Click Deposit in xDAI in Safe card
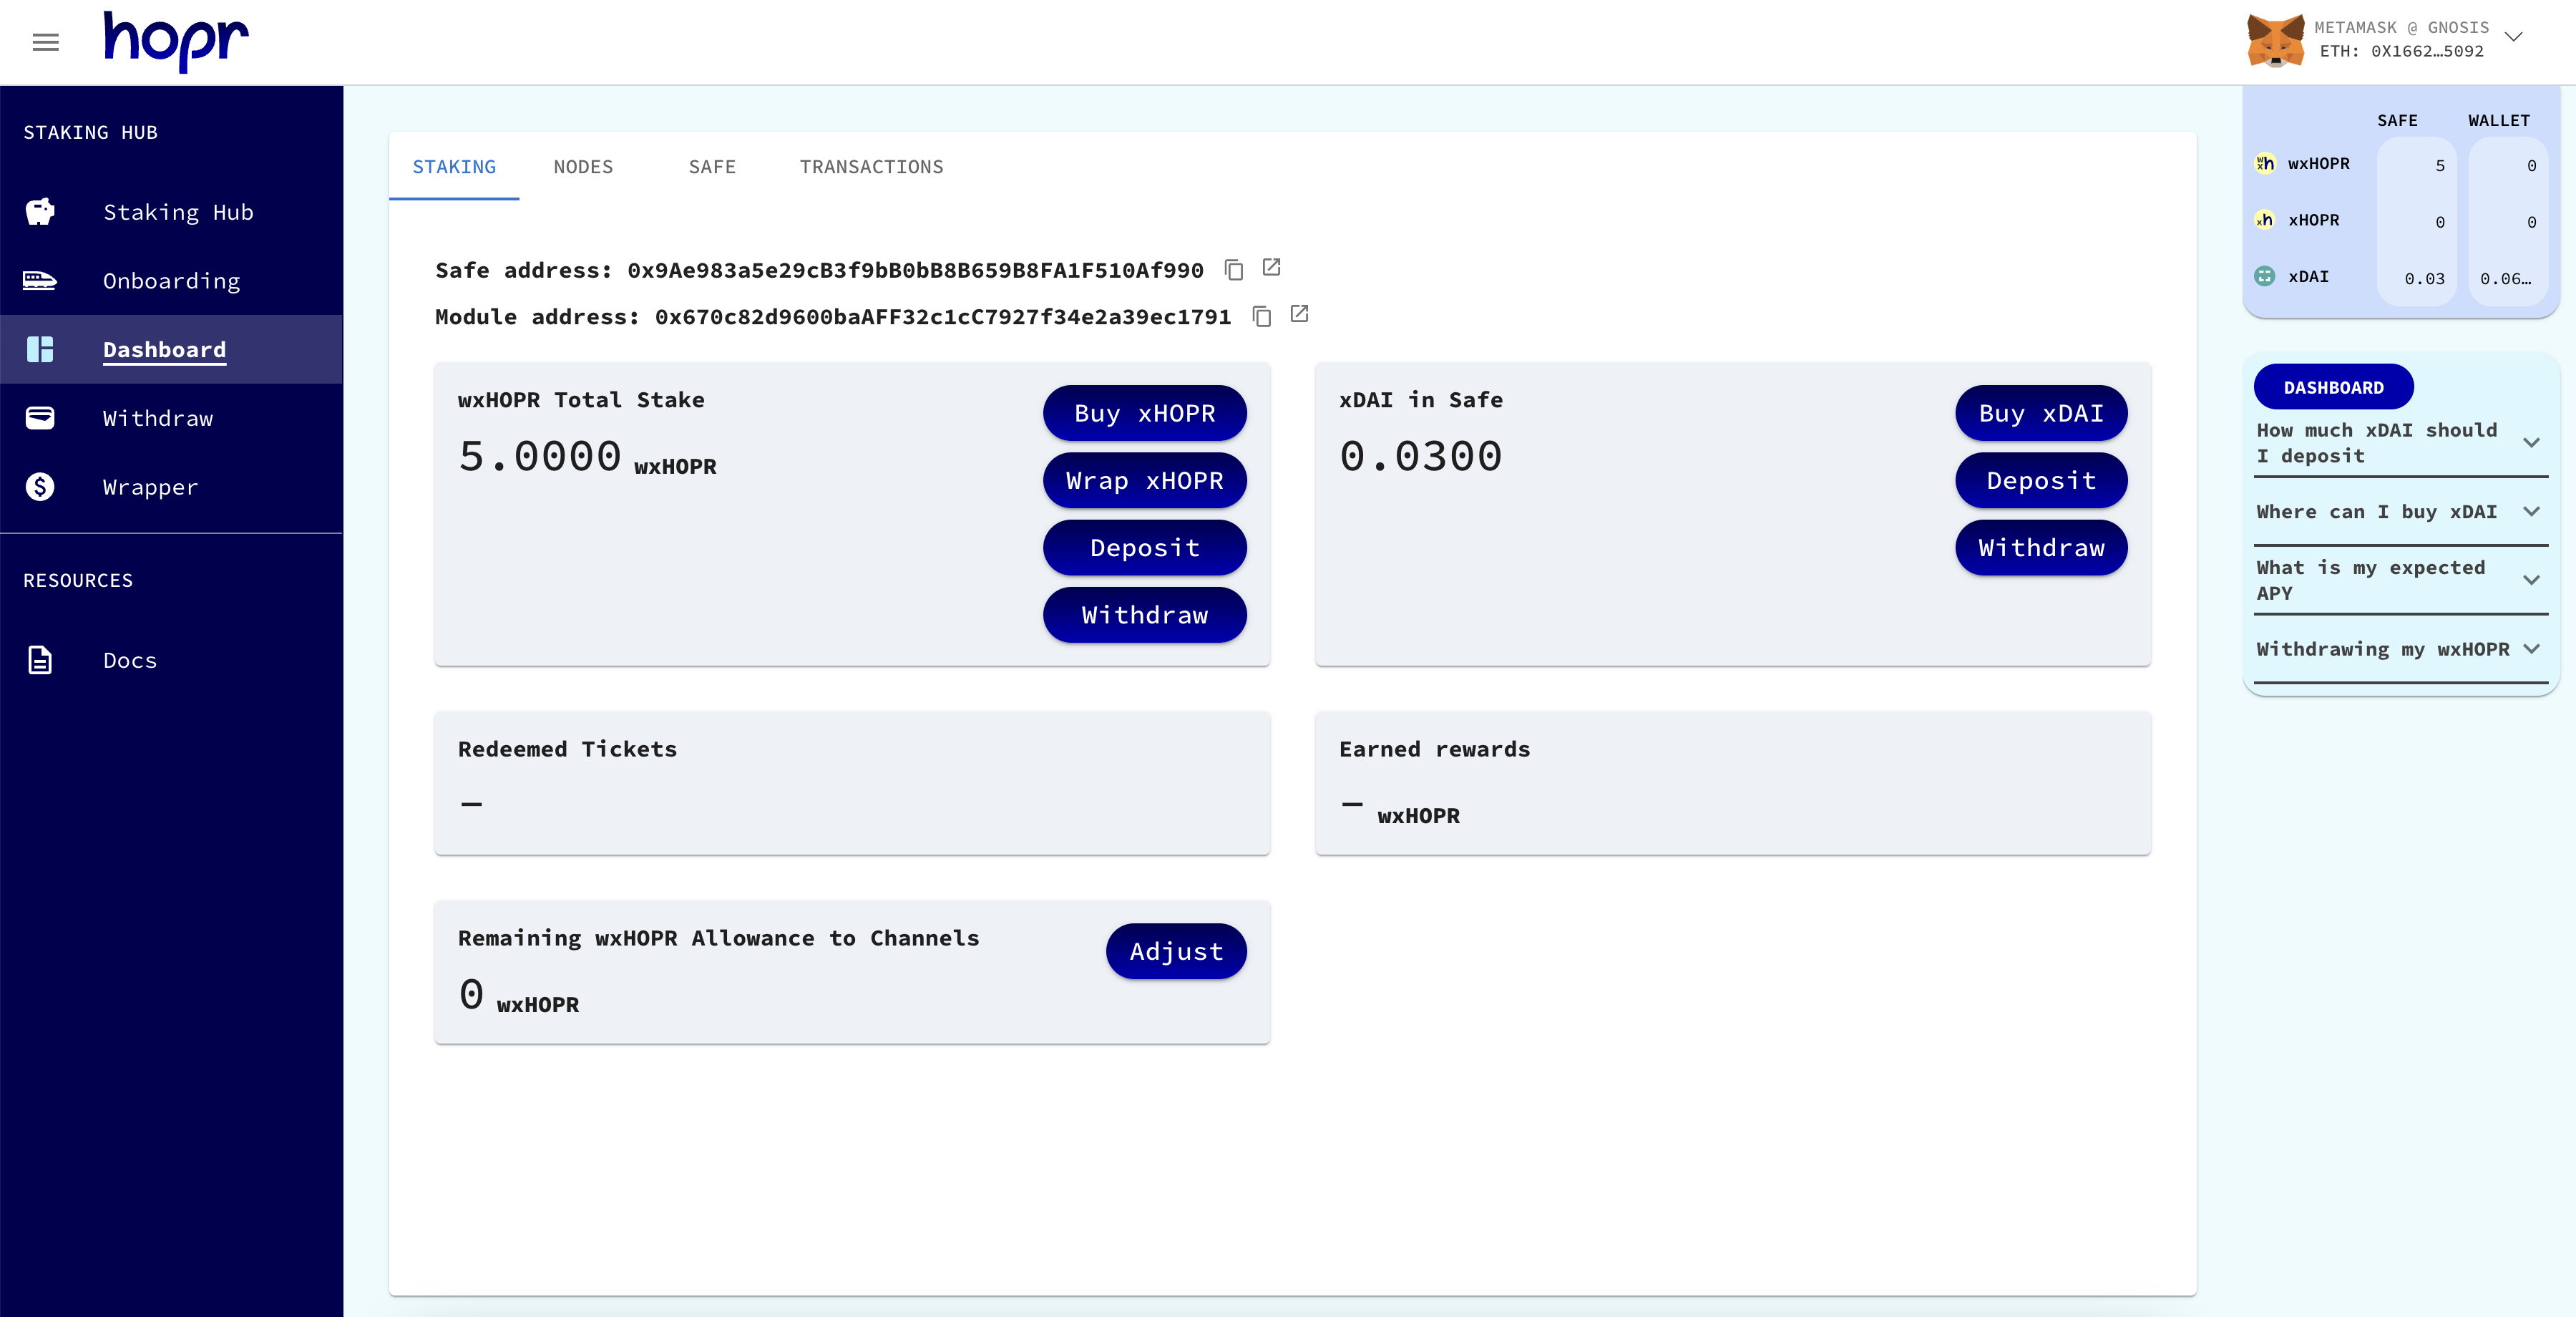This screenshot has width=2576, height=1317. coord(2041,480)
